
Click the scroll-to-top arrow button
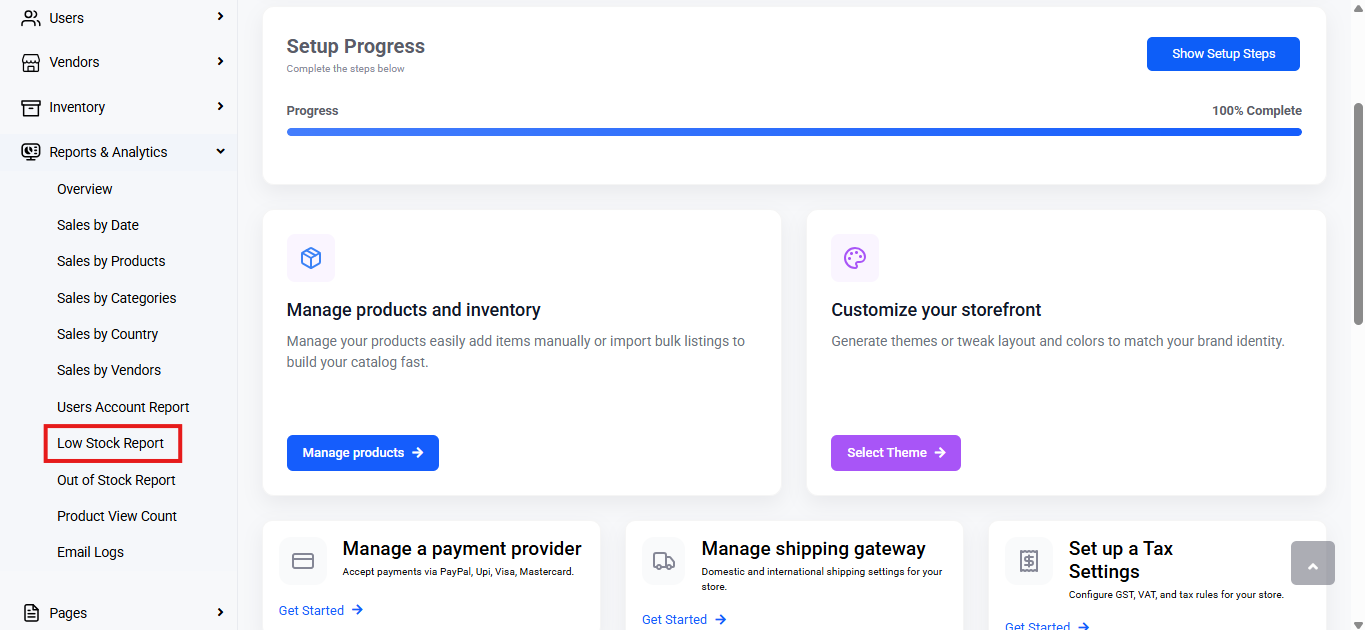point(1313,563)
